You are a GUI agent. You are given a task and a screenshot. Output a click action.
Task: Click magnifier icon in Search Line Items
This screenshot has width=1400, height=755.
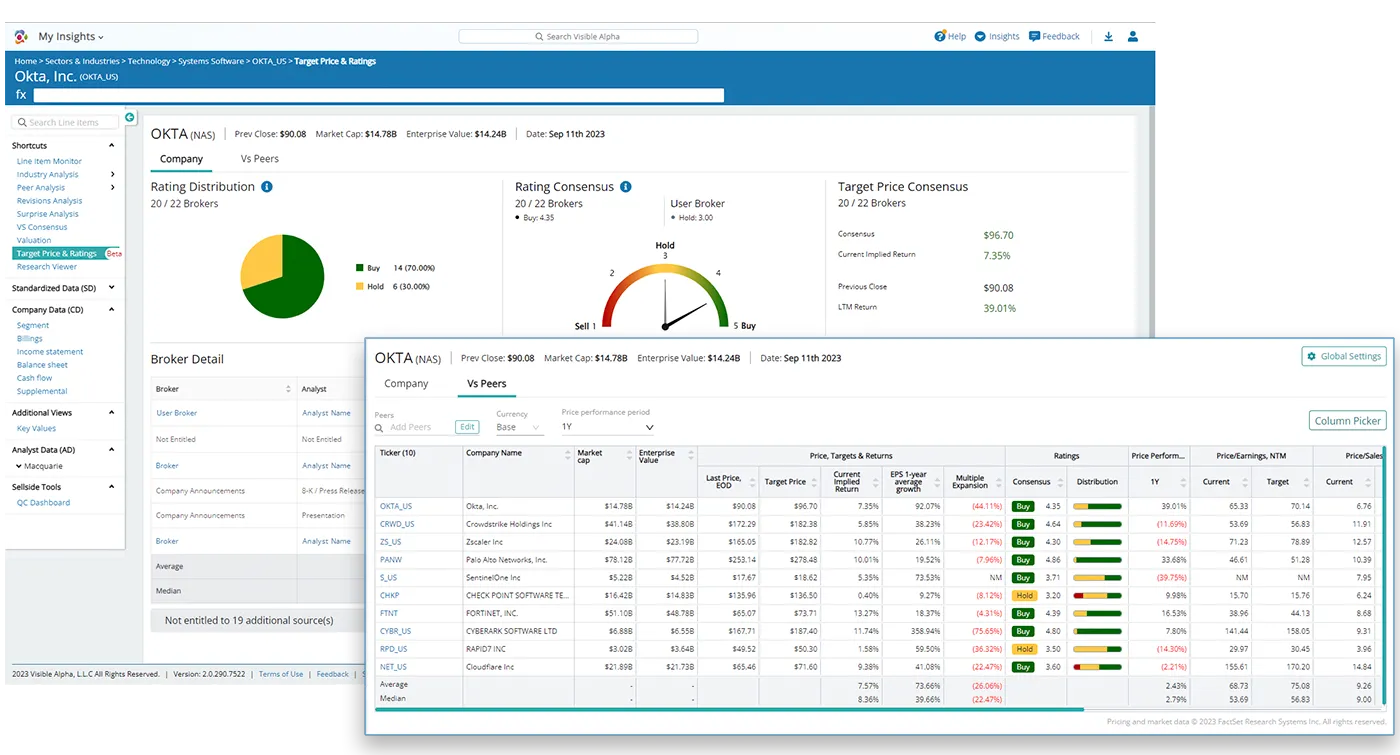(x=22, y=122)
